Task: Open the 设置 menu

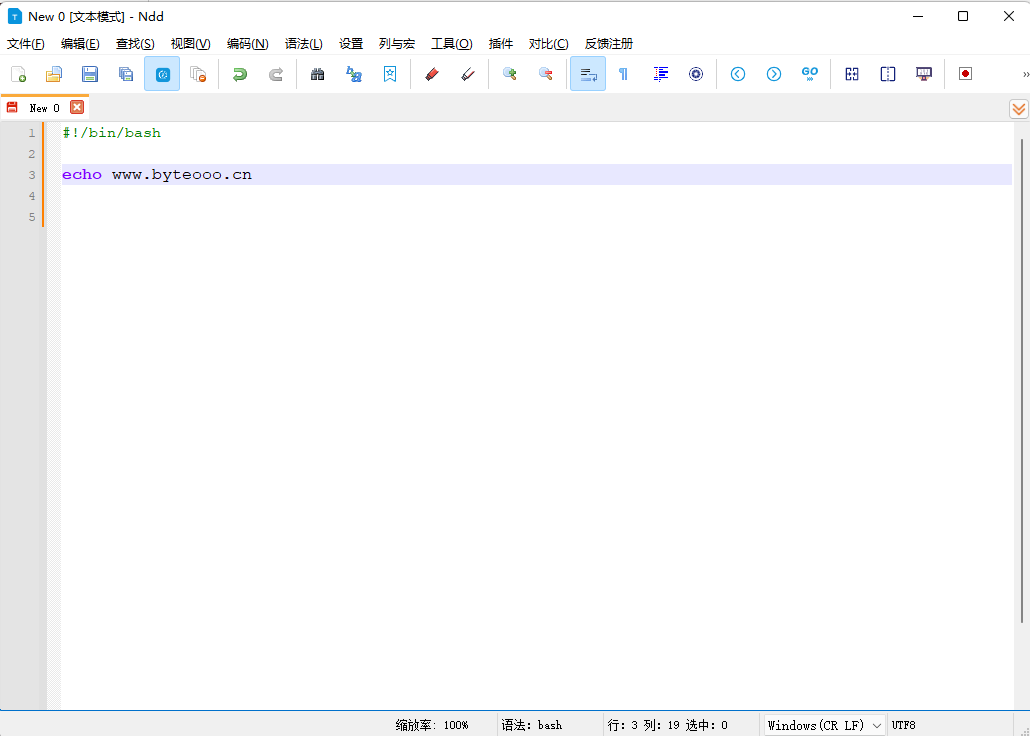Action: pos(351,44)
